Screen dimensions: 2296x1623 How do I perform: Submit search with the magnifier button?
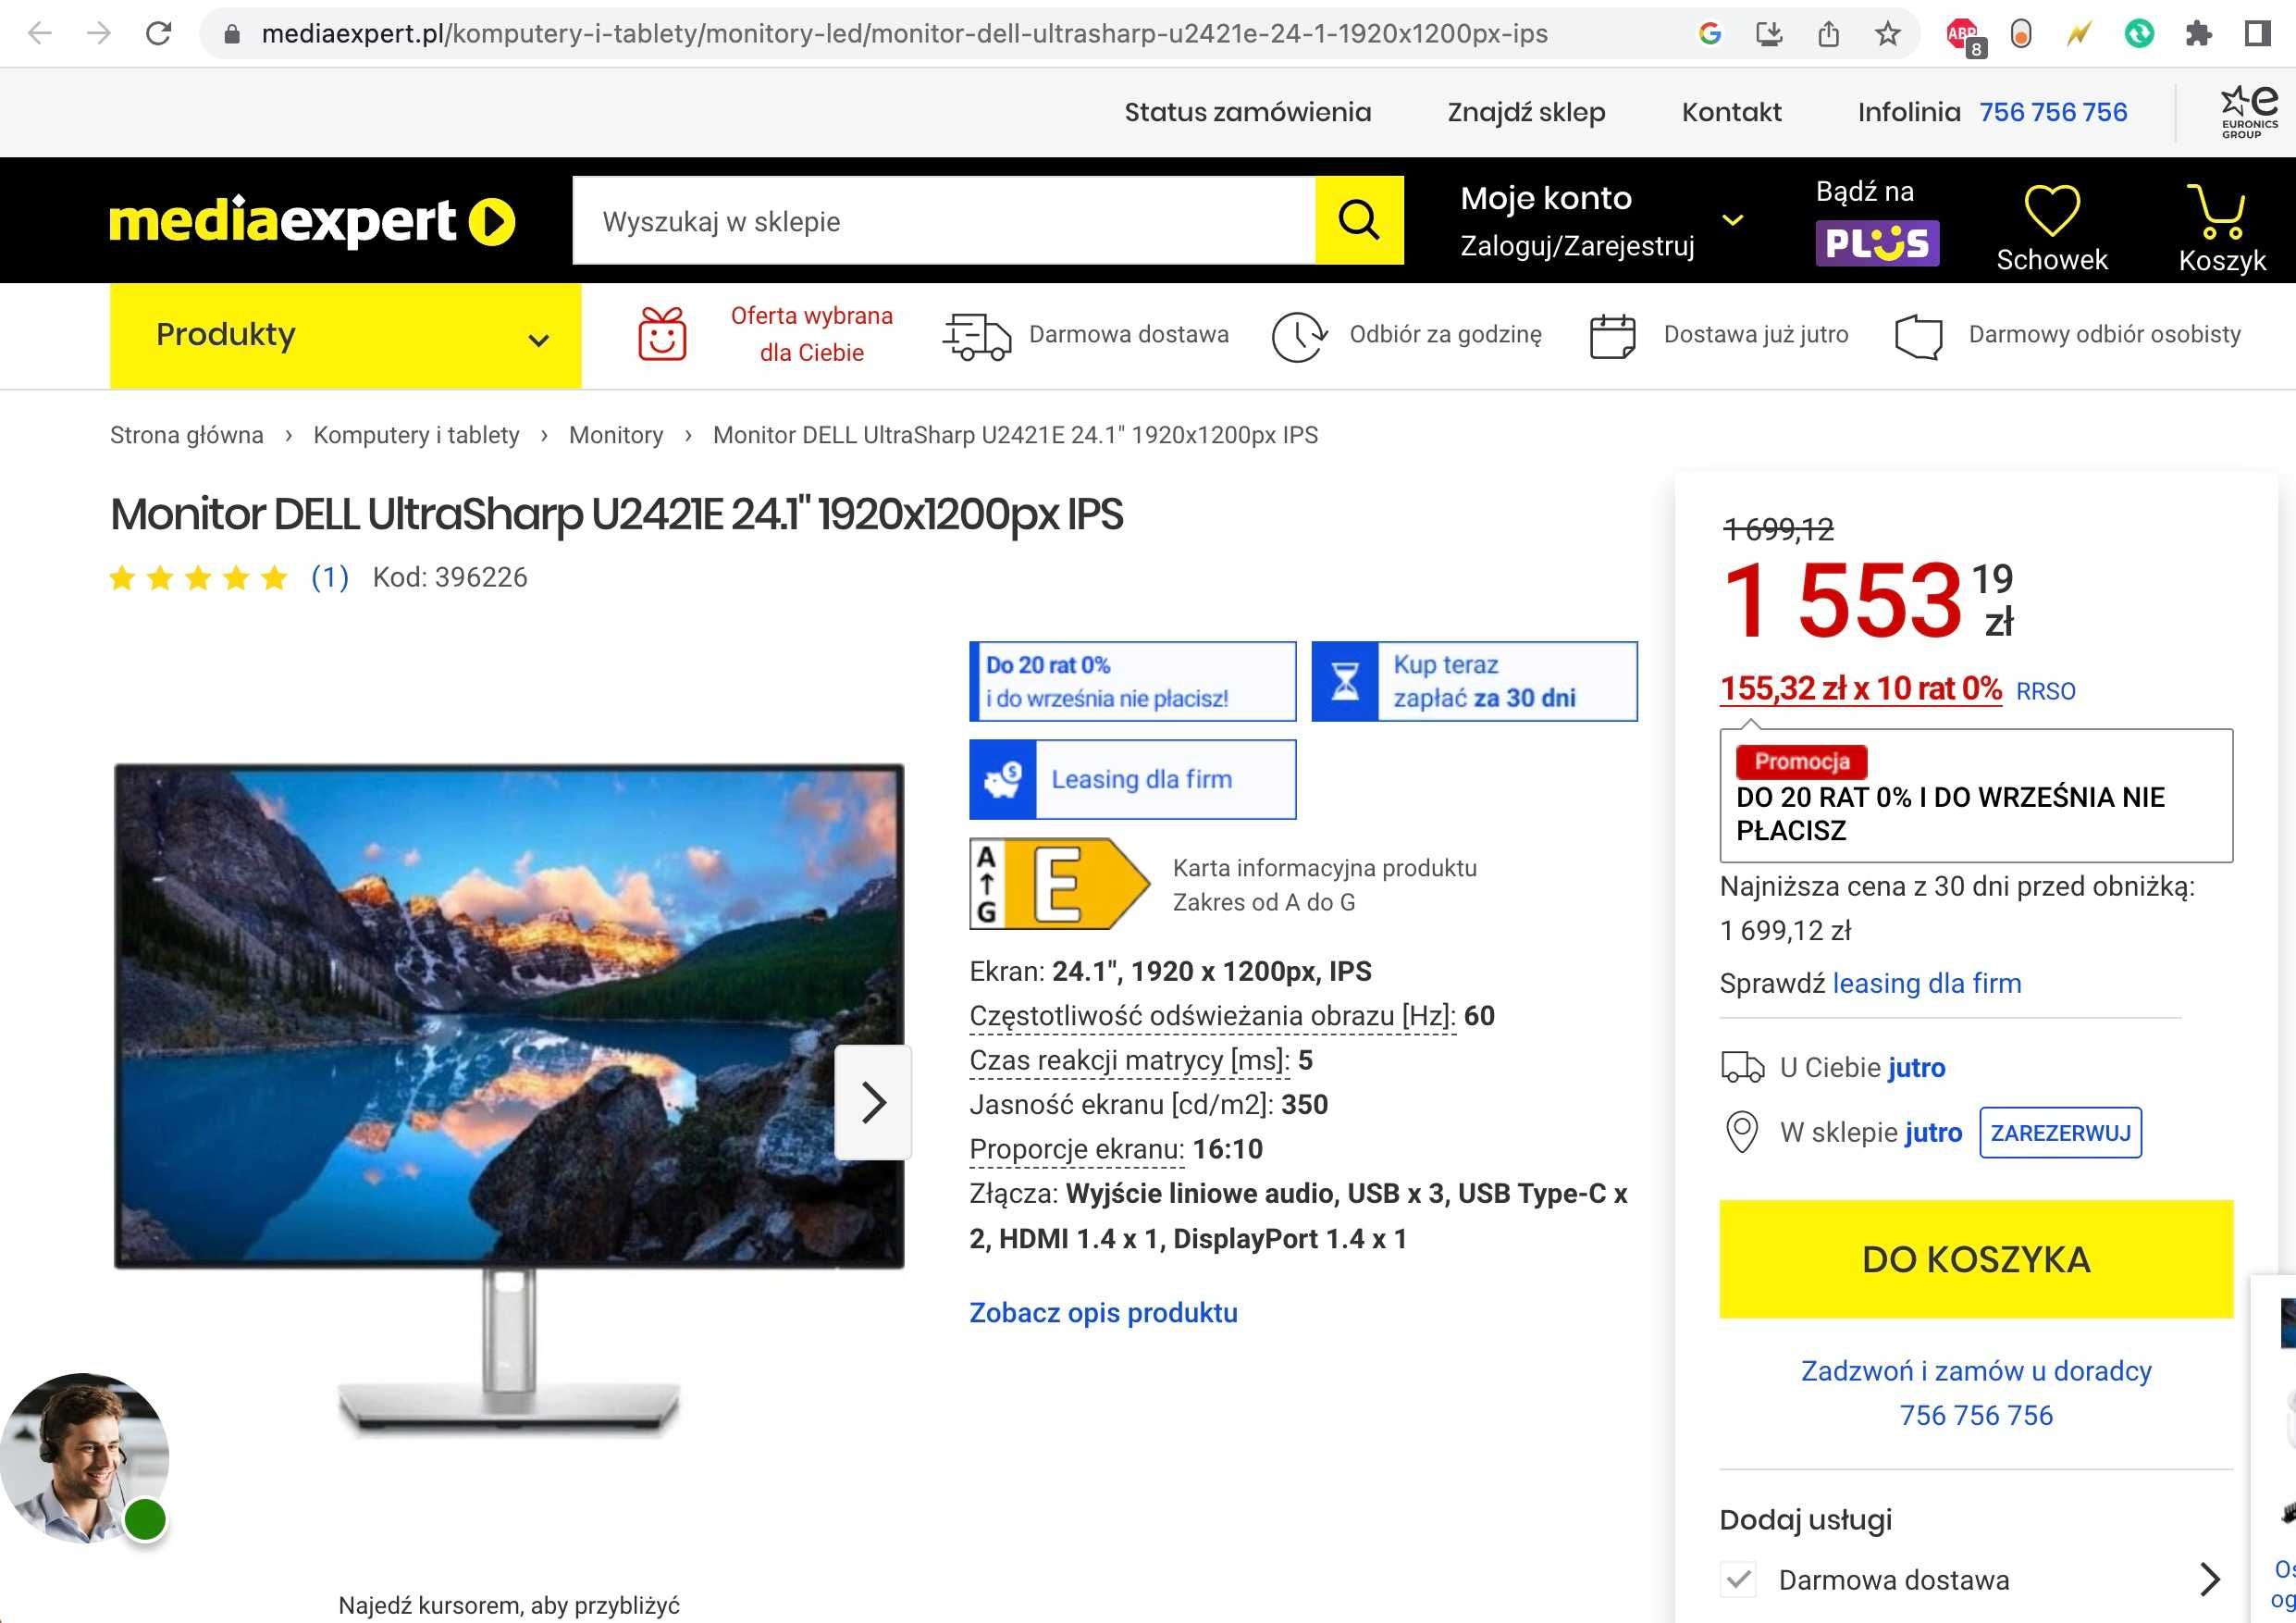(x=1359, y=220)
